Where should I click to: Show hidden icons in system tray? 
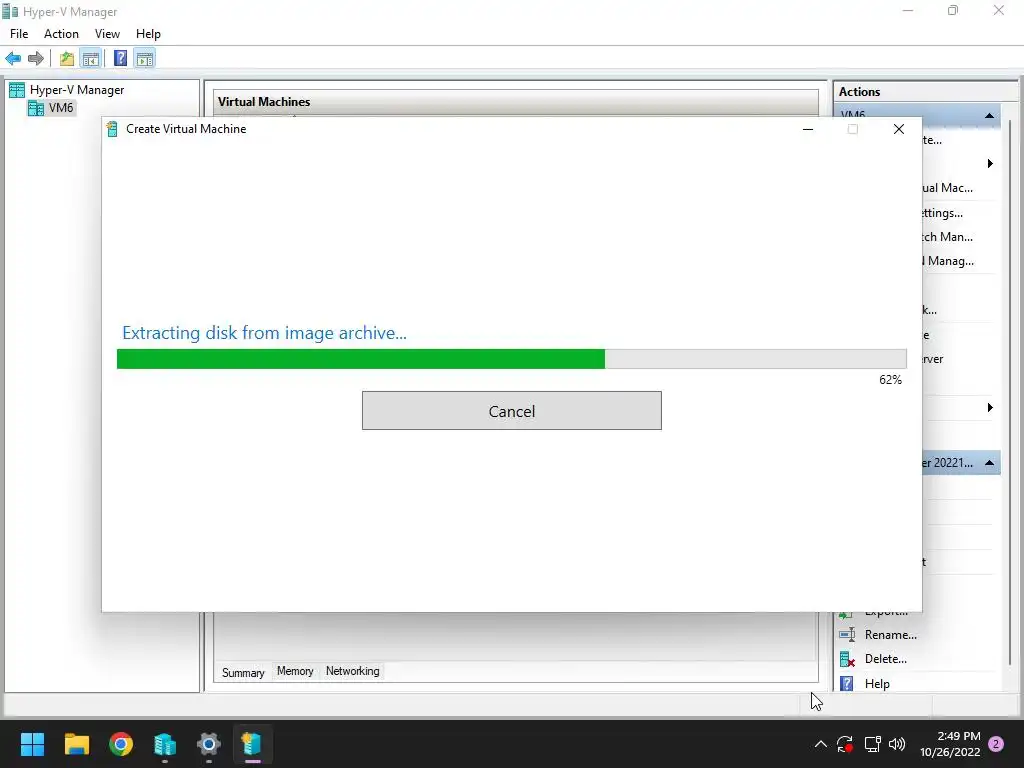coord(821,744)
